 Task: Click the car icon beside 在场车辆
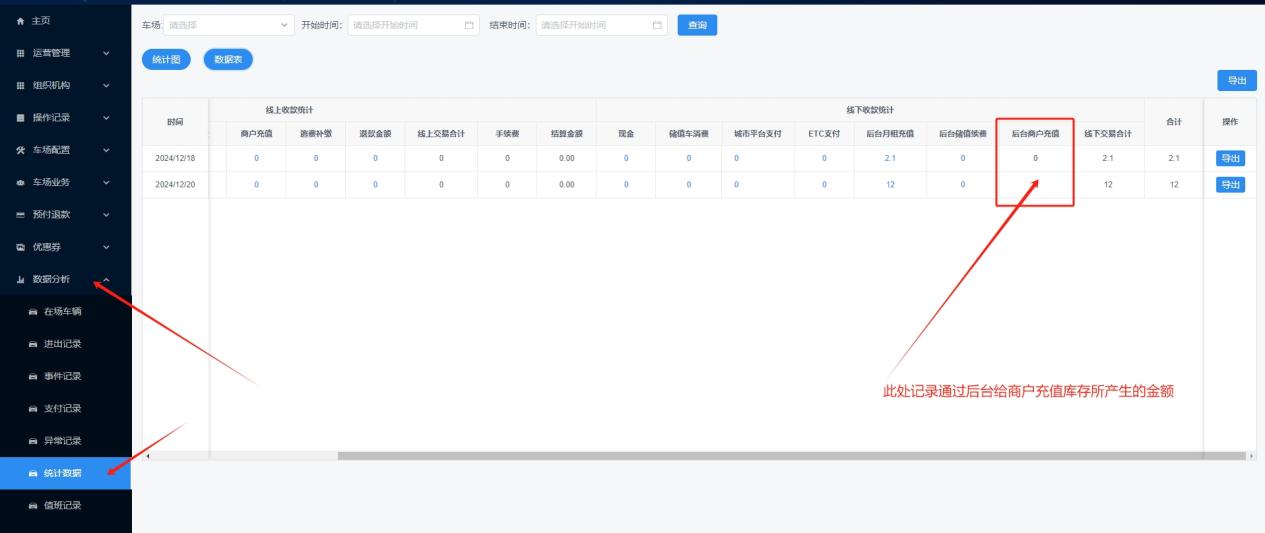33,311
